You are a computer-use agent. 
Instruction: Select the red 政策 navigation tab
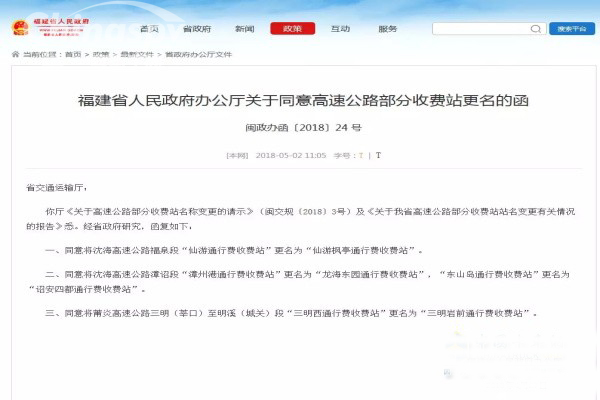point(293,29)
